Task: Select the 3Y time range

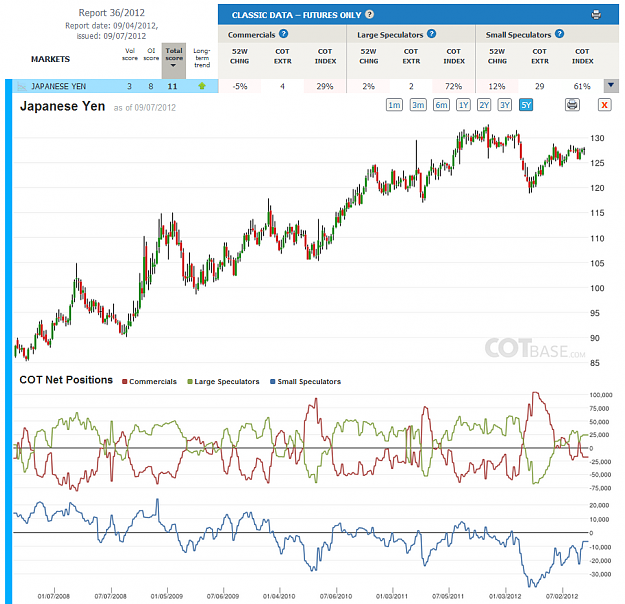Action: 505,105
